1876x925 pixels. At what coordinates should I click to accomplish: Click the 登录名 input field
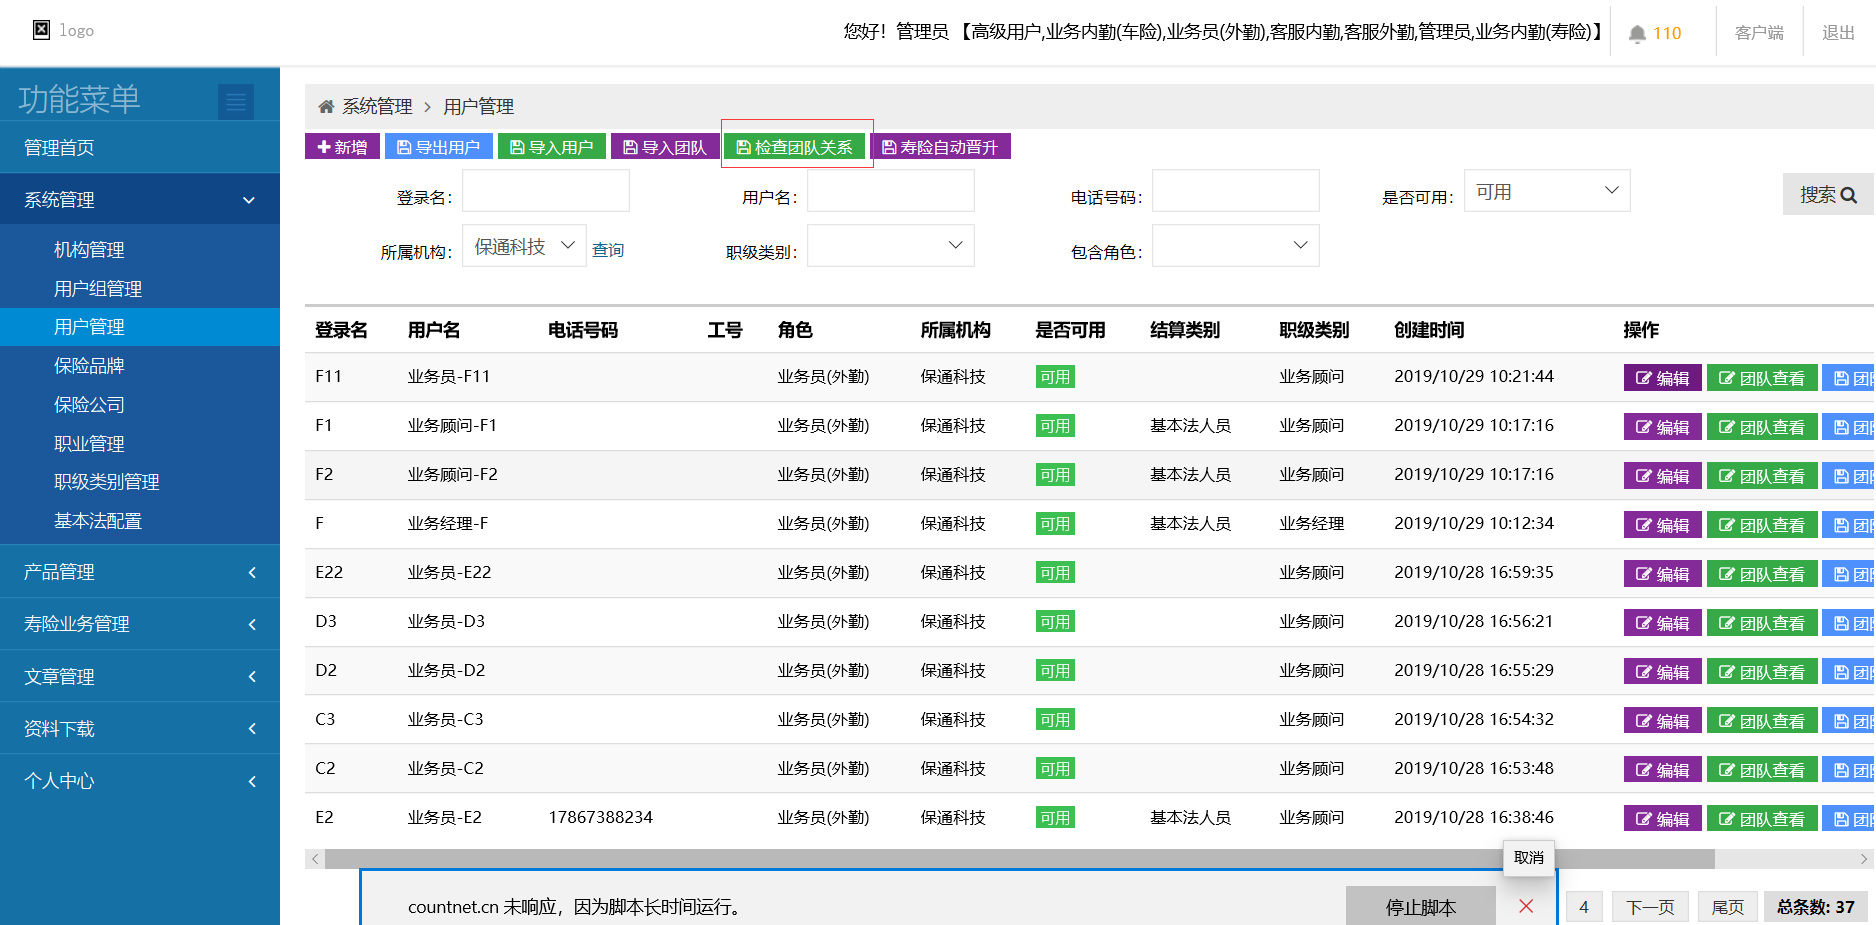point(546,191)
